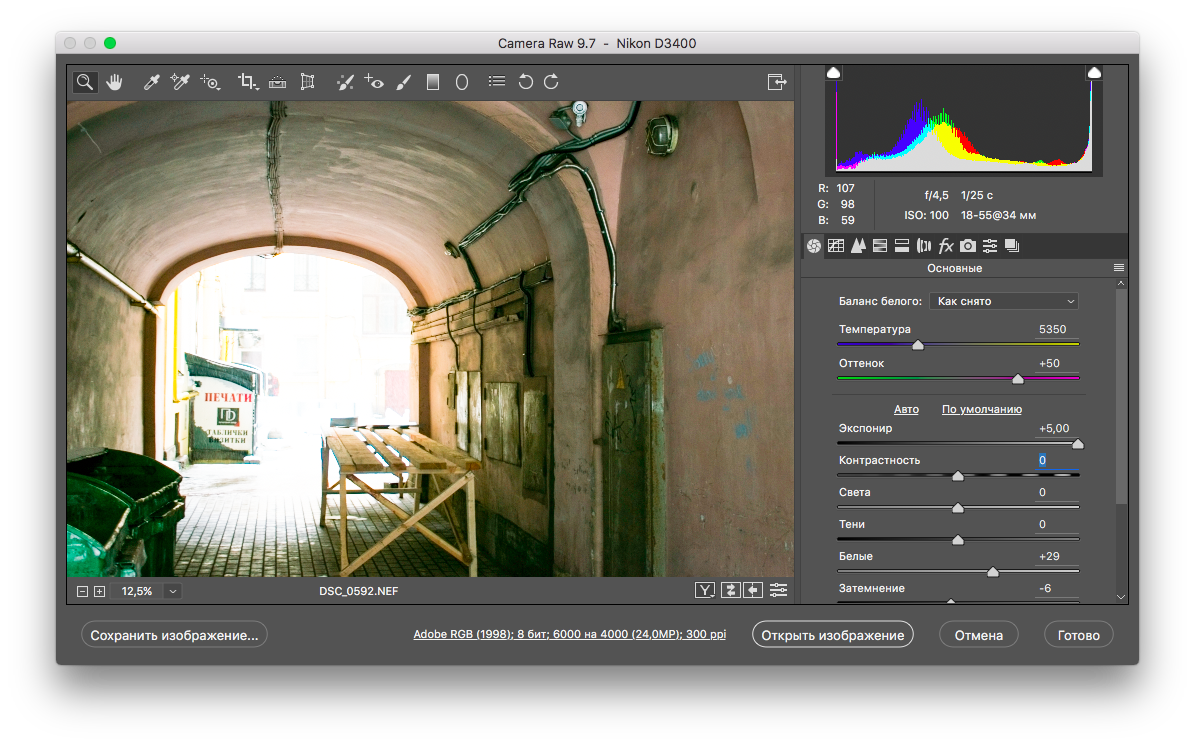Select the Graduated Filter tool
This screenshot has height=745, width=1195.
tap(433, 82)
